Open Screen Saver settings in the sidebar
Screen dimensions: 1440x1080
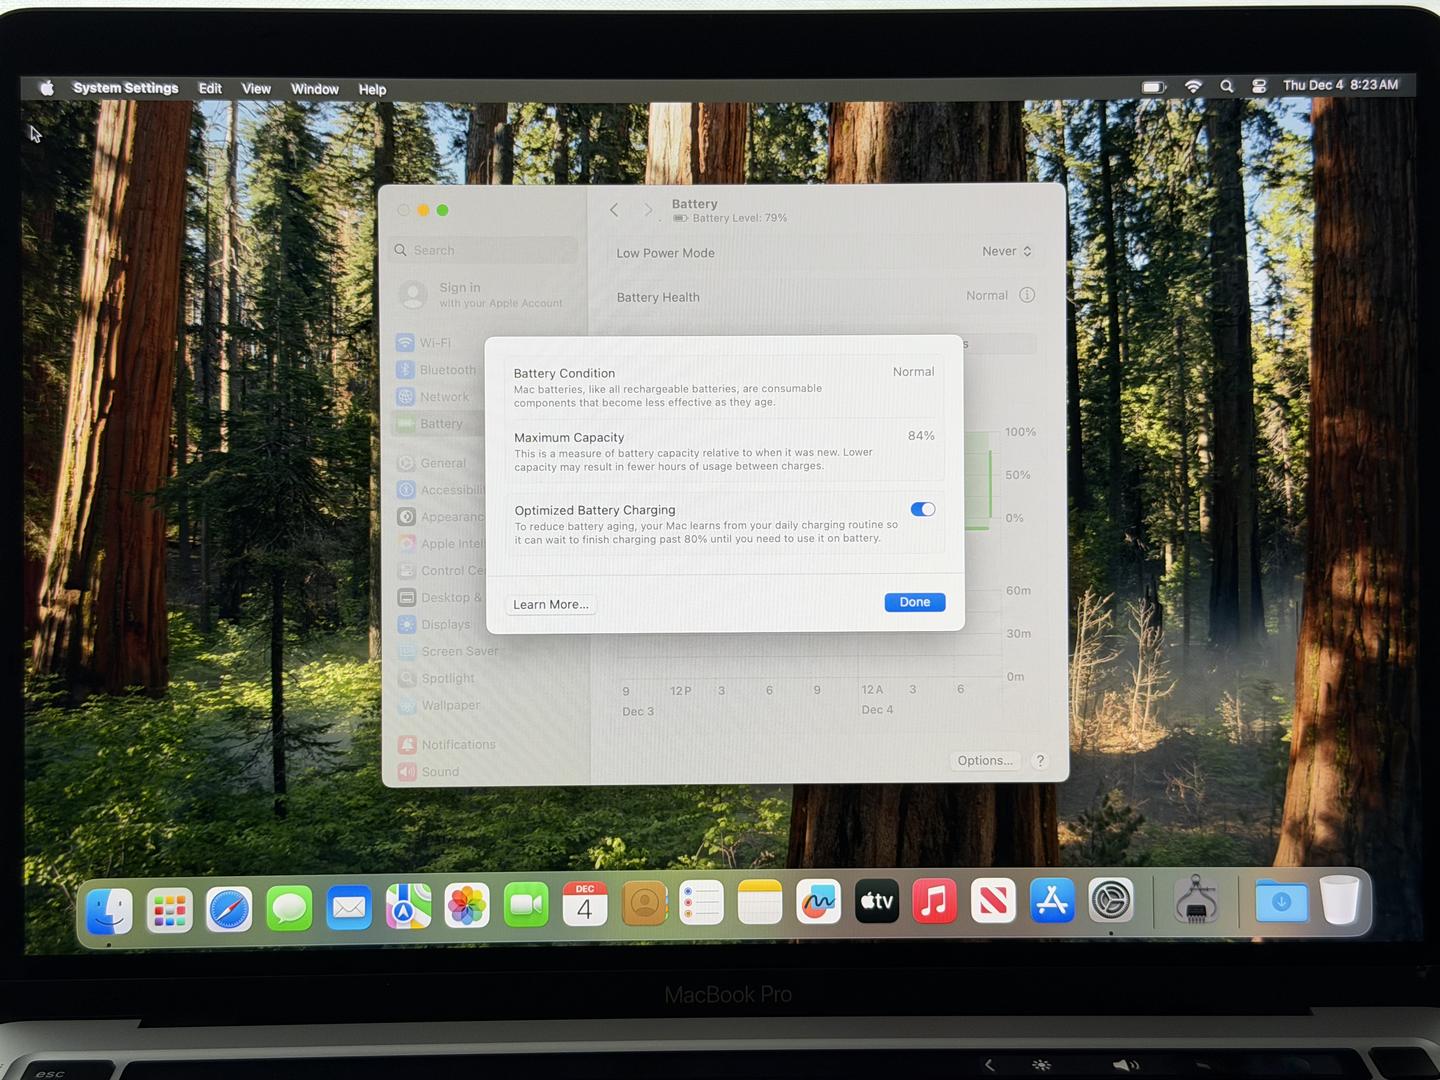coord(448,651)
